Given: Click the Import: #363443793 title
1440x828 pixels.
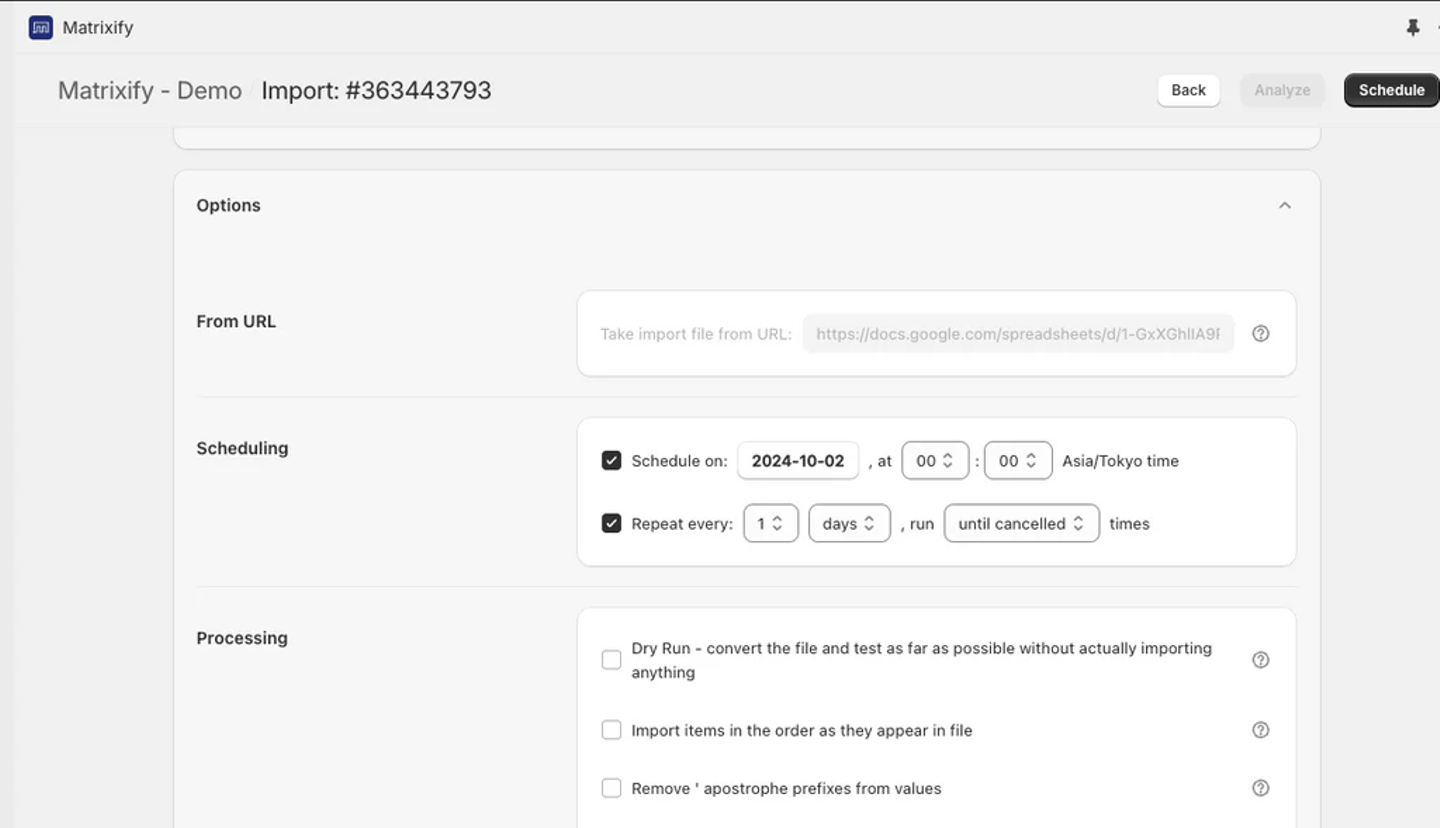Looking at the screenshot, I should coord(377,90).
